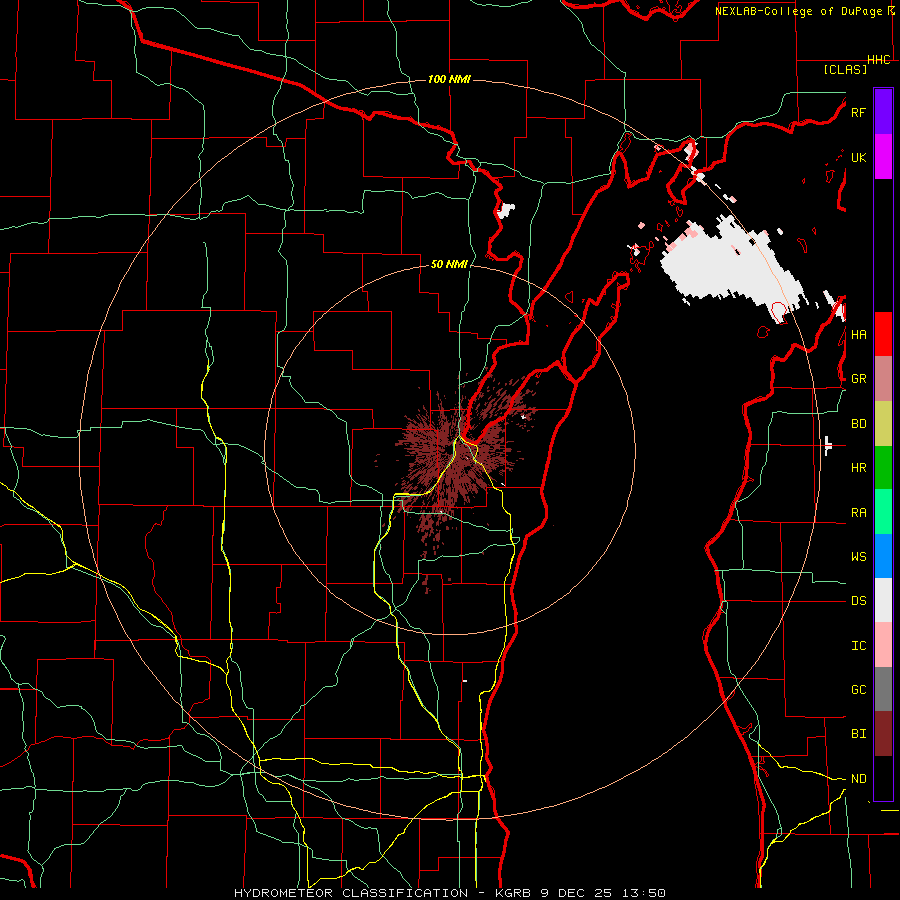Click the GC legend label text
900x900 pixels.
point(858,690)
